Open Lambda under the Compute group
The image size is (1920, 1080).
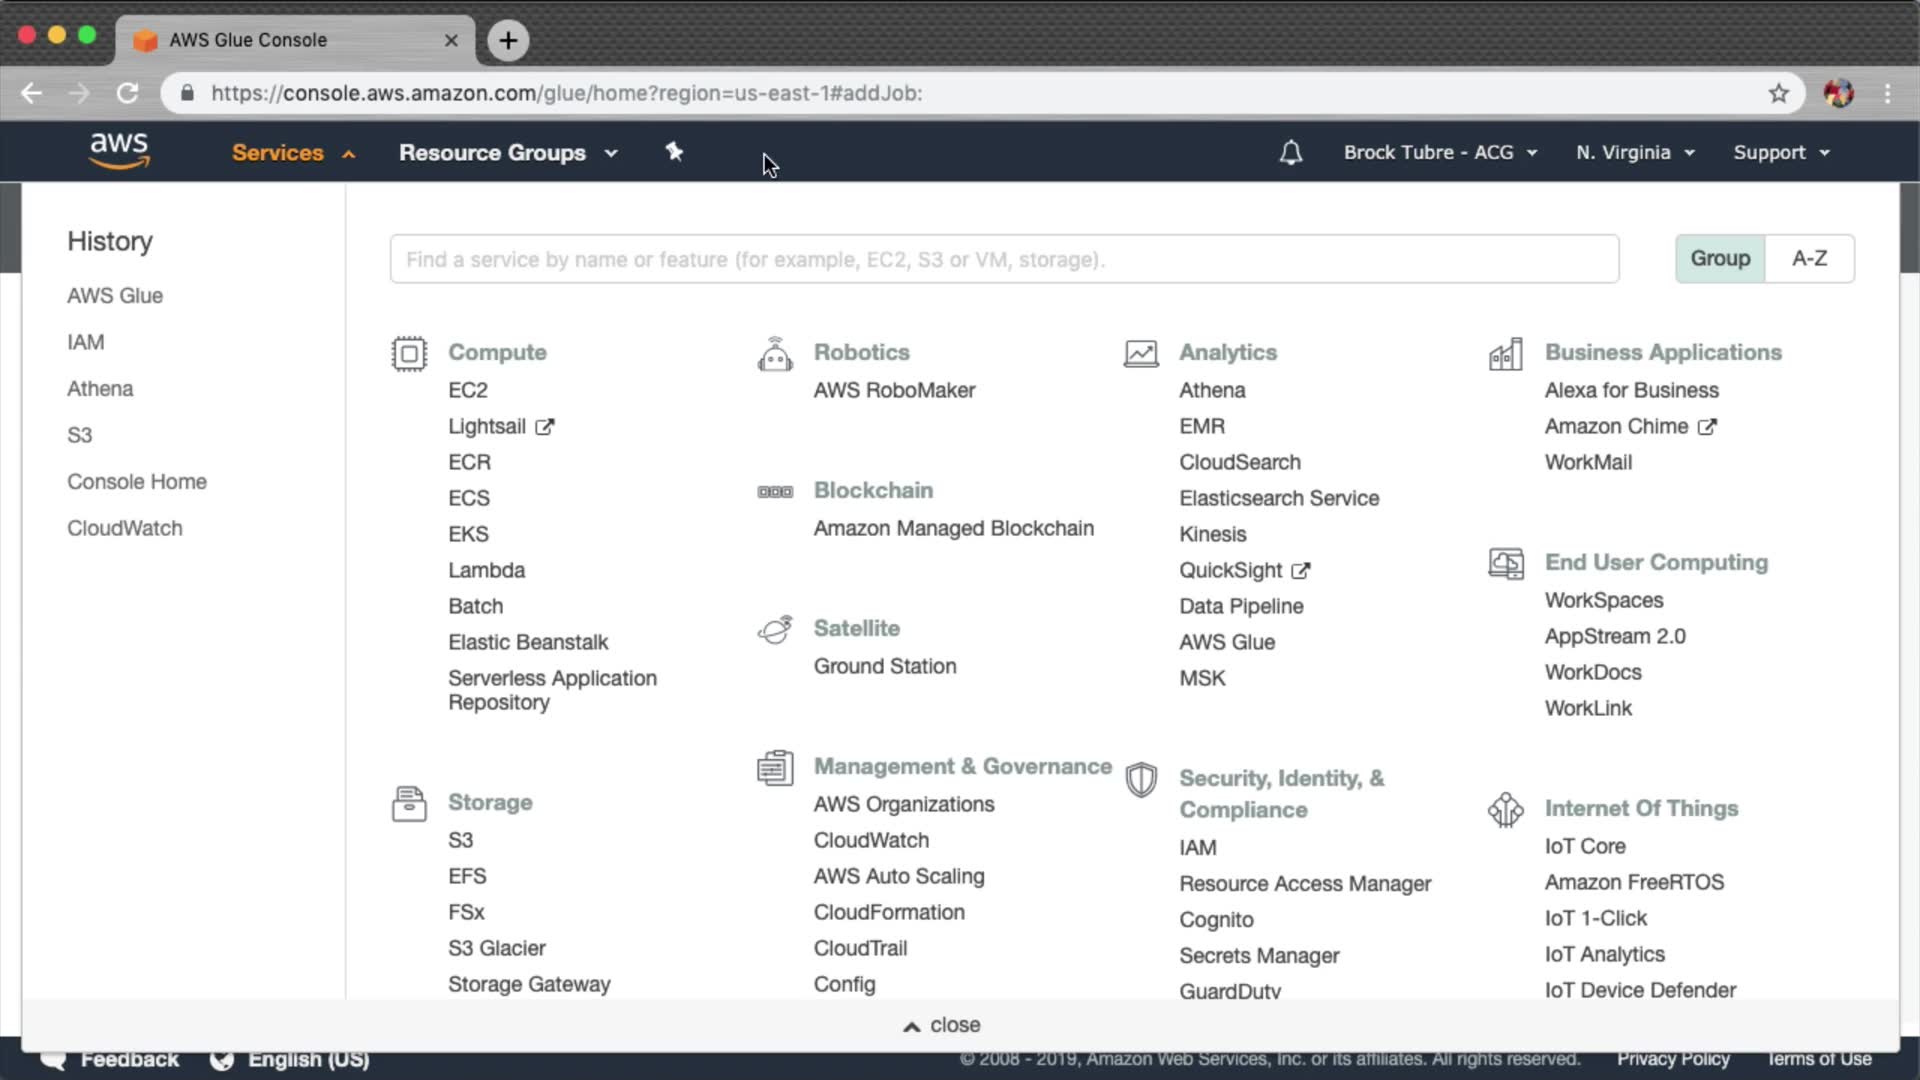(x=486, y=570)
